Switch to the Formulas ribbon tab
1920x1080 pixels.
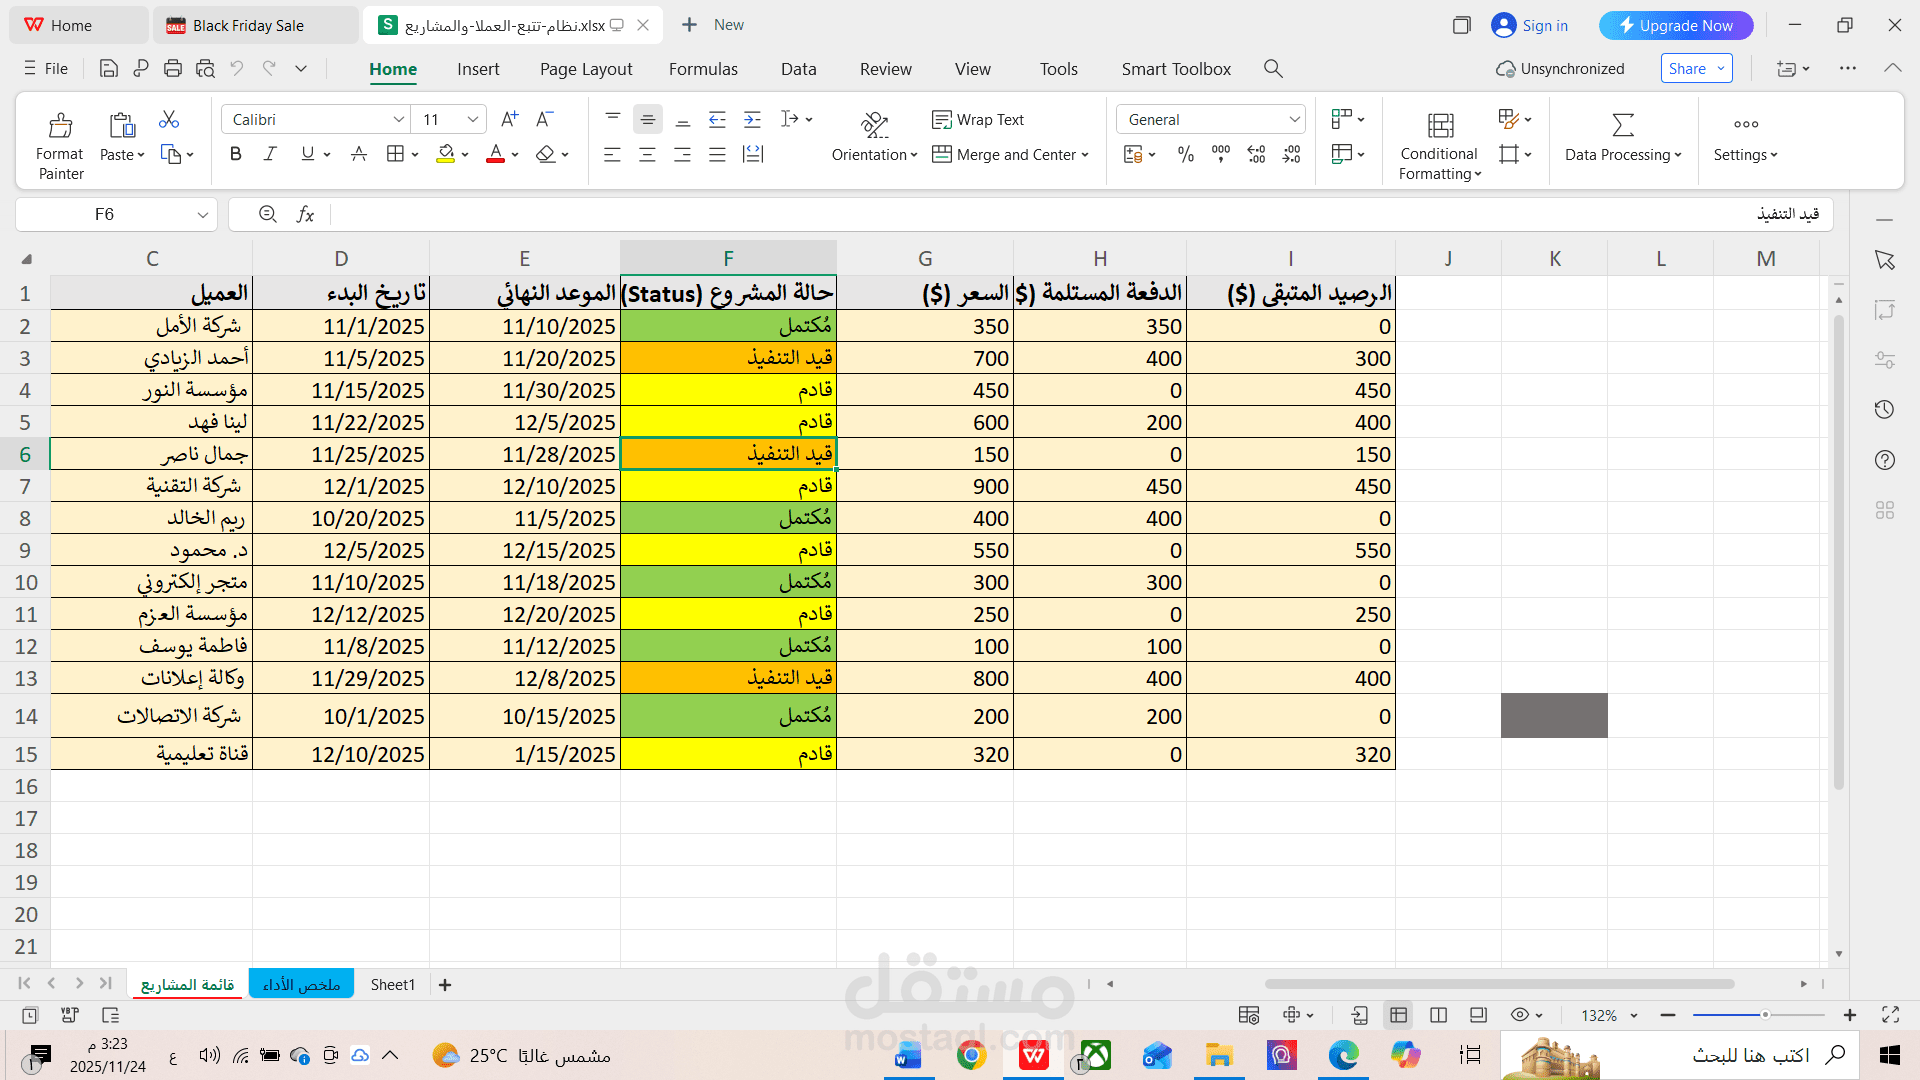point(703,69)
